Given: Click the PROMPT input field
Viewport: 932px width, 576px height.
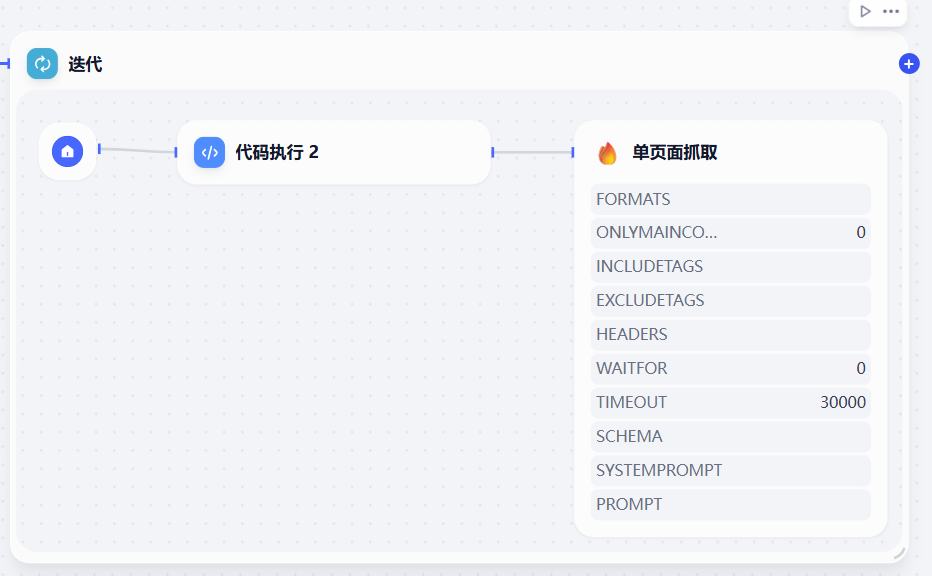Looking at the screenshot, I should tap(730, 504).
